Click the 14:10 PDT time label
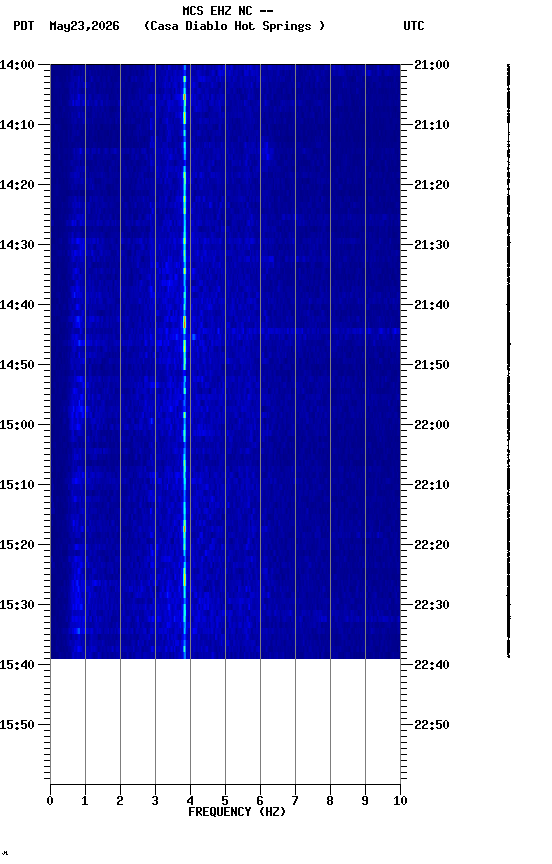This screenshot has height=864, width=552. pyautogui.click(x=17, y=125)
